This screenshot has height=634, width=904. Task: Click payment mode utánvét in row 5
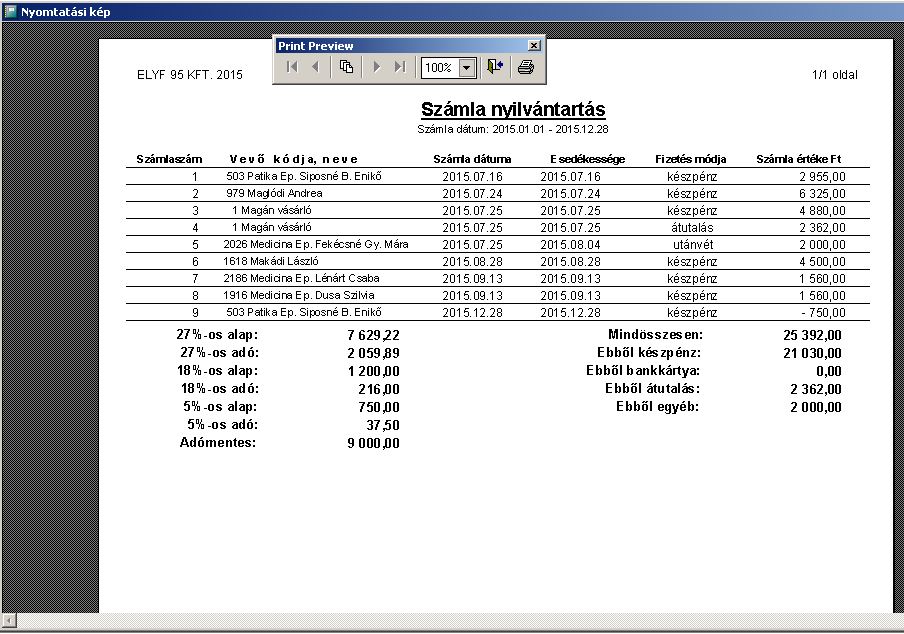(x=693, y=244)
